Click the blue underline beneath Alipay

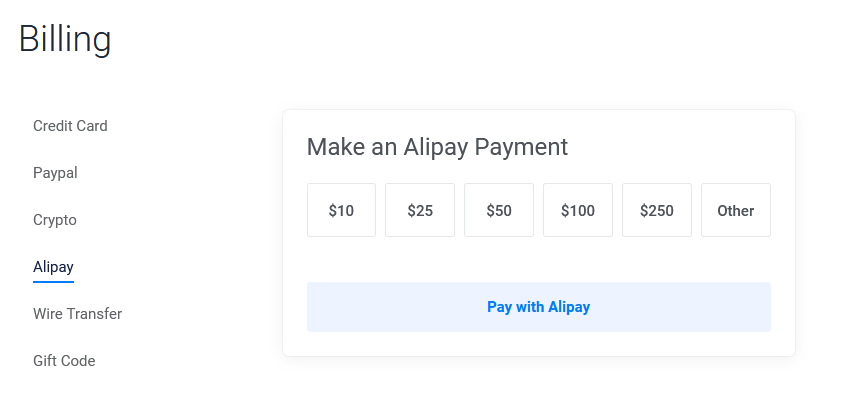(53, 282)
